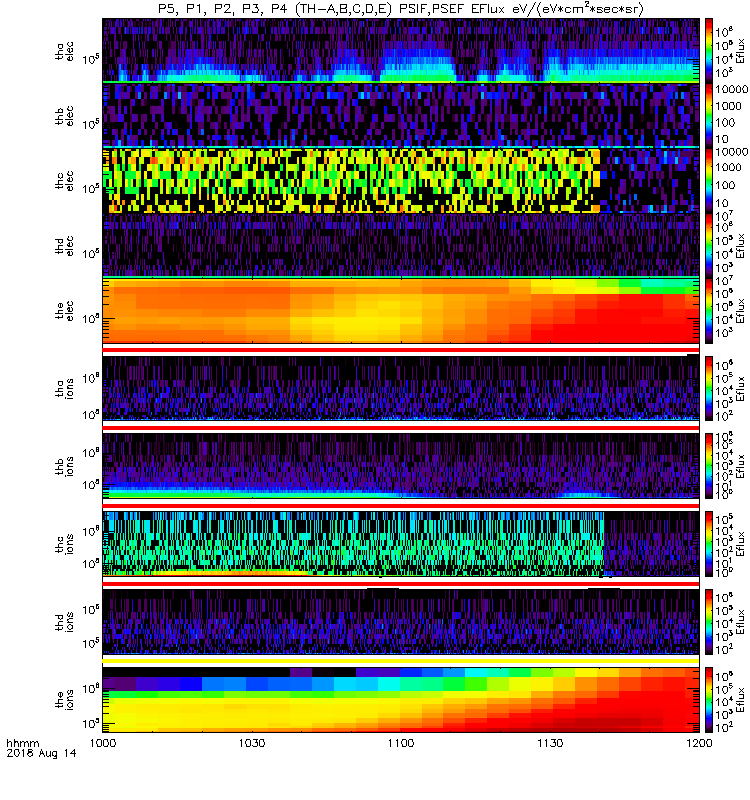Screen dimensions: 750x800
Task: Click the thc elec color bar
Action: [709, 180]
